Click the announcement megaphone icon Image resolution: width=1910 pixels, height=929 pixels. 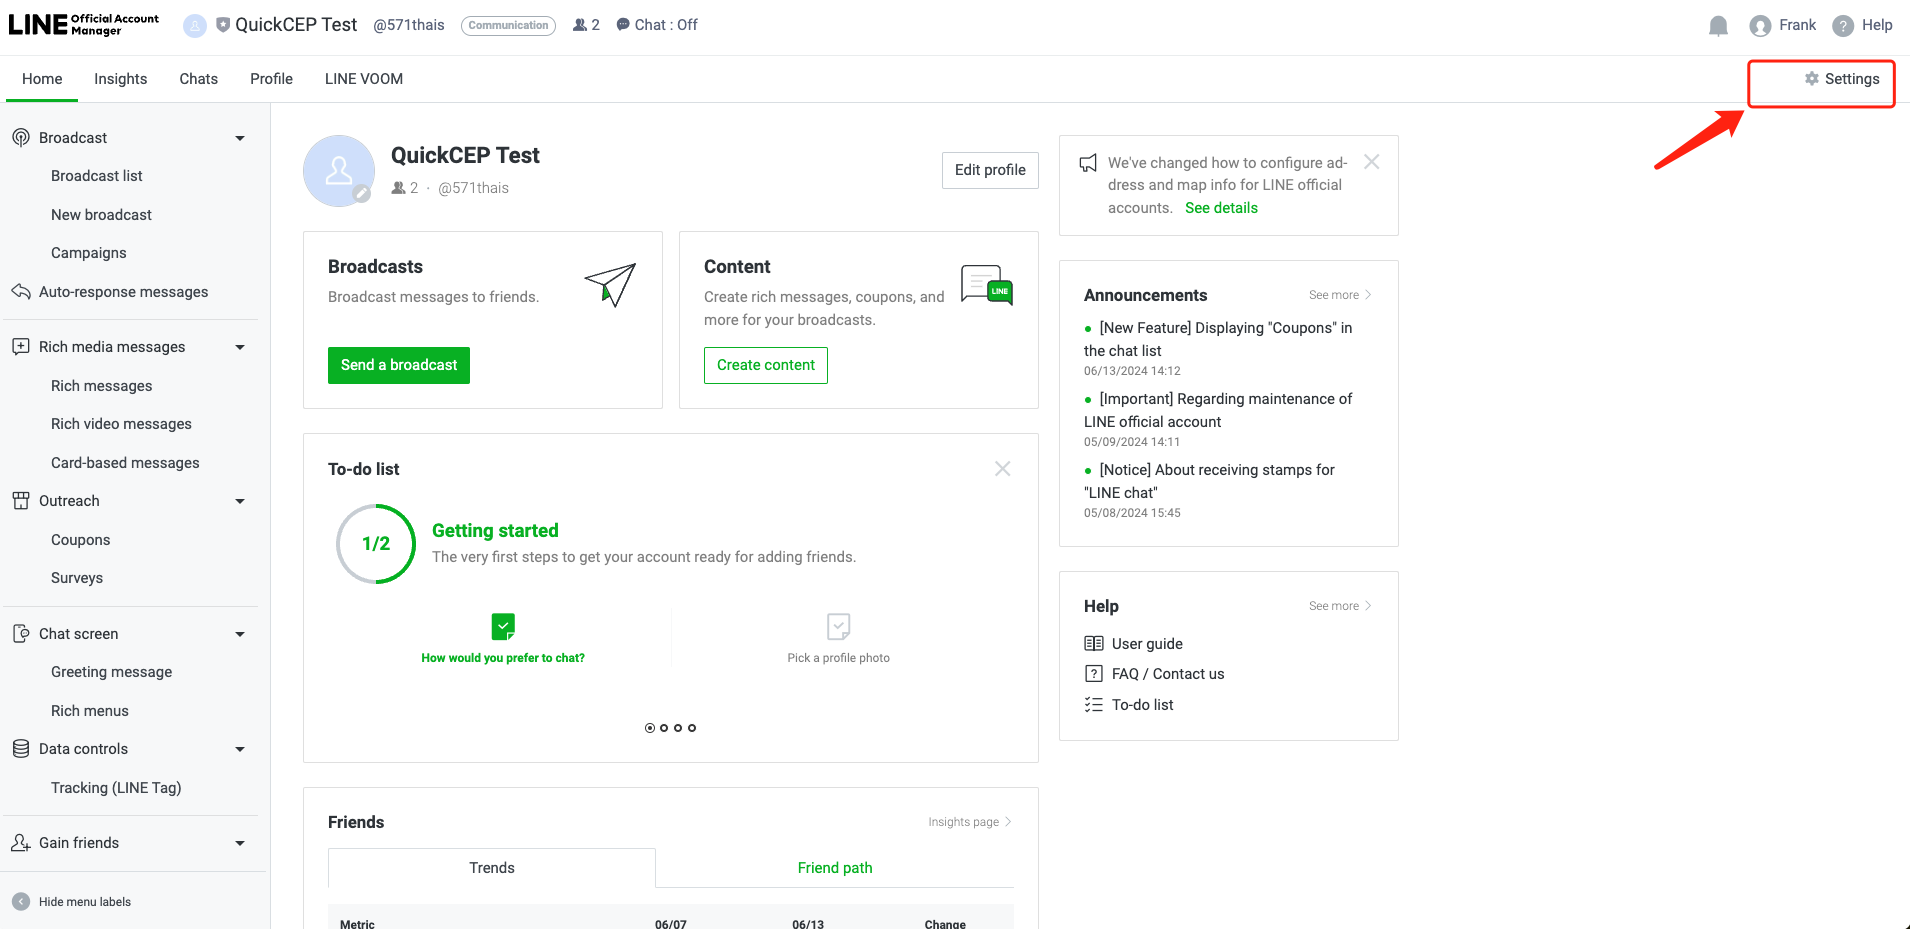(1088, 163)
